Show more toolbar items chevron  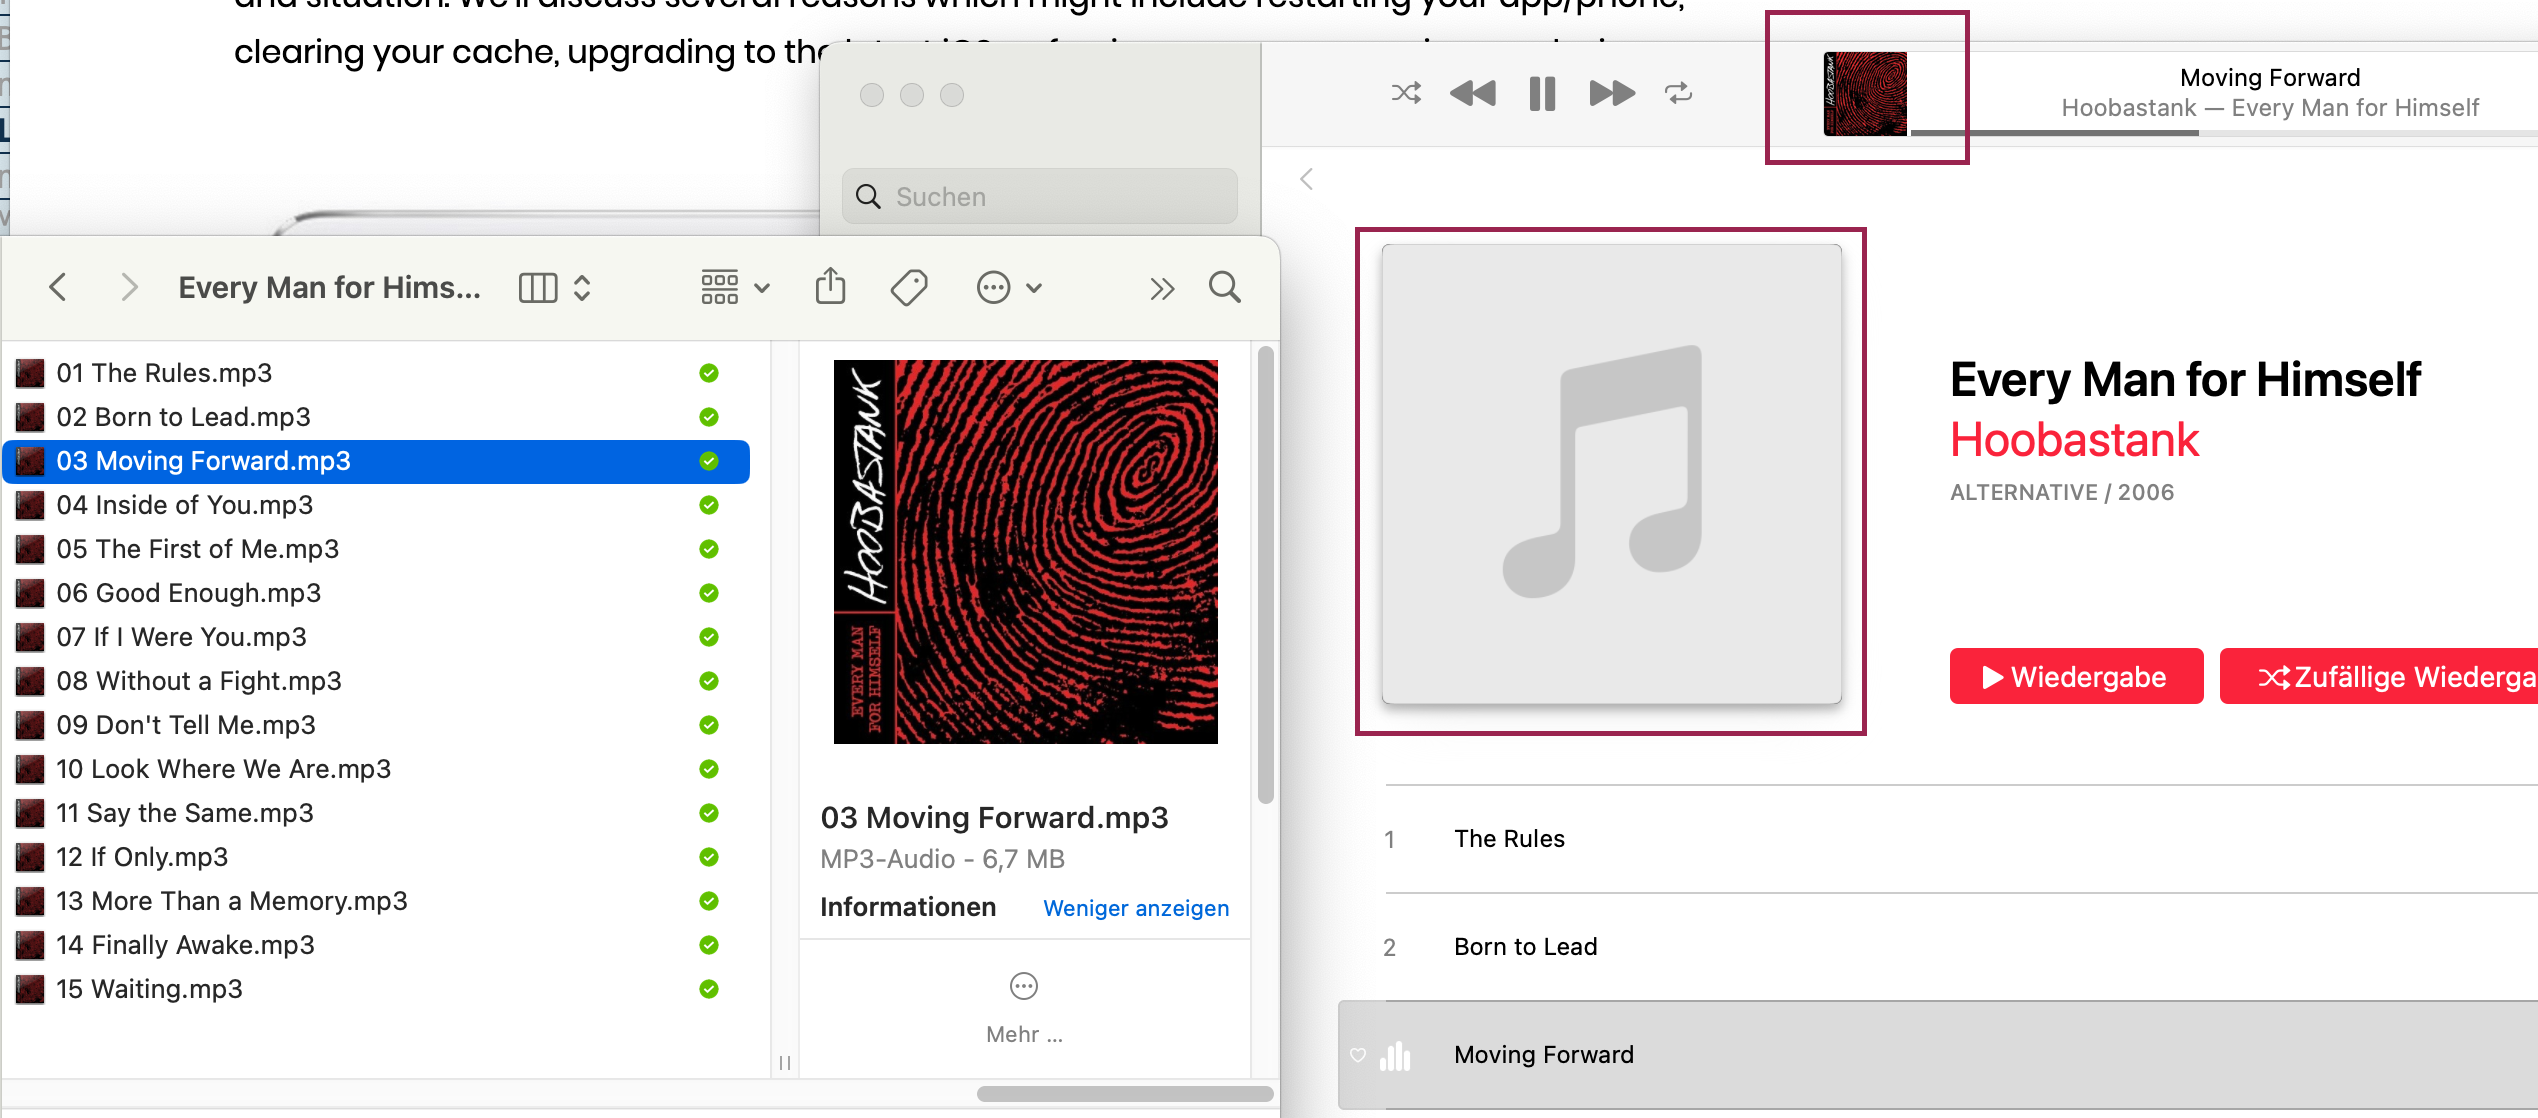pos(1161,289)
